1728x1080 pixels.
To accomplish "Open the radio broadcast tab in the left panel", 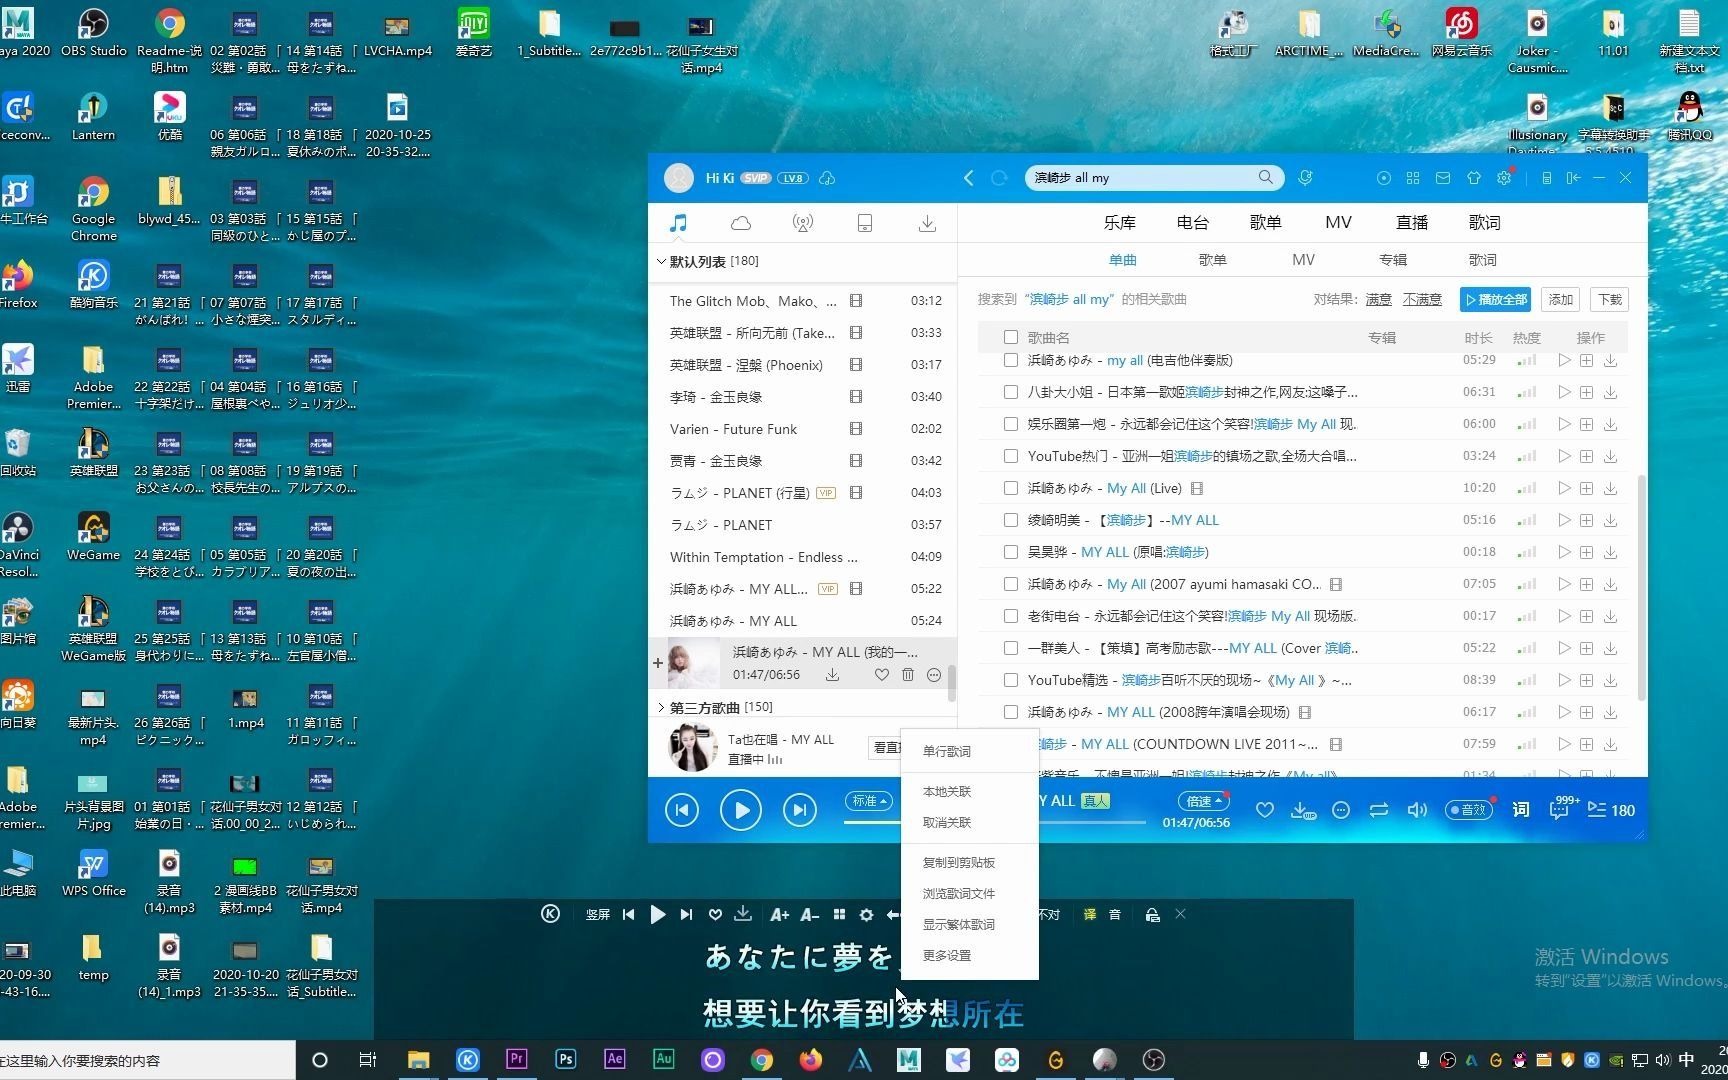I will tap(803, 223).
